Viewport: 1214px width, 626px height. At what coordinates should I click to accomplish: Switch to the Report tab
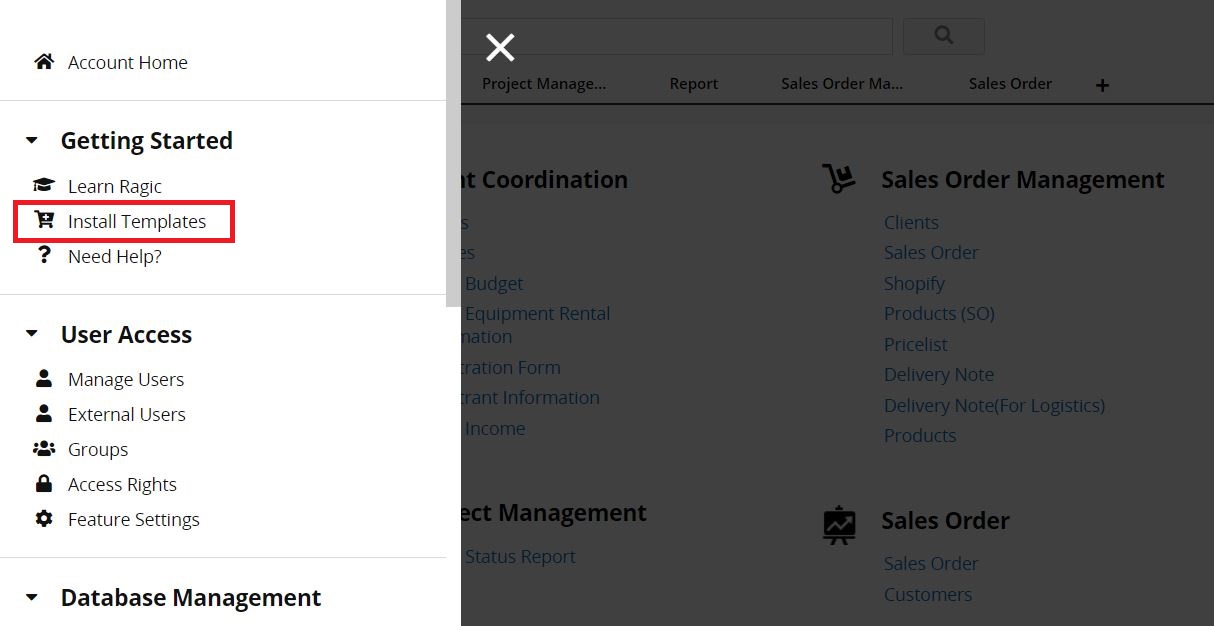(x=694, y=84)
